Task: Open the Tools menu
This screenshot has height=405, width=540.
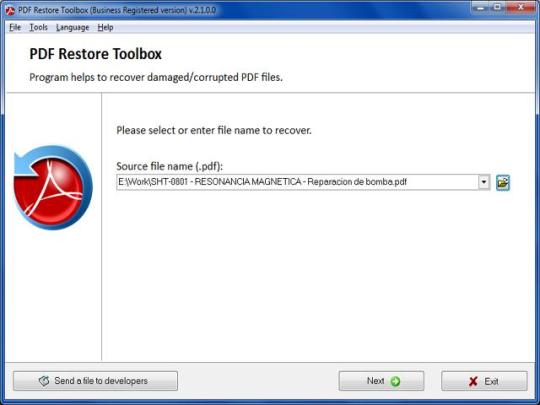Action: [38, 28]
